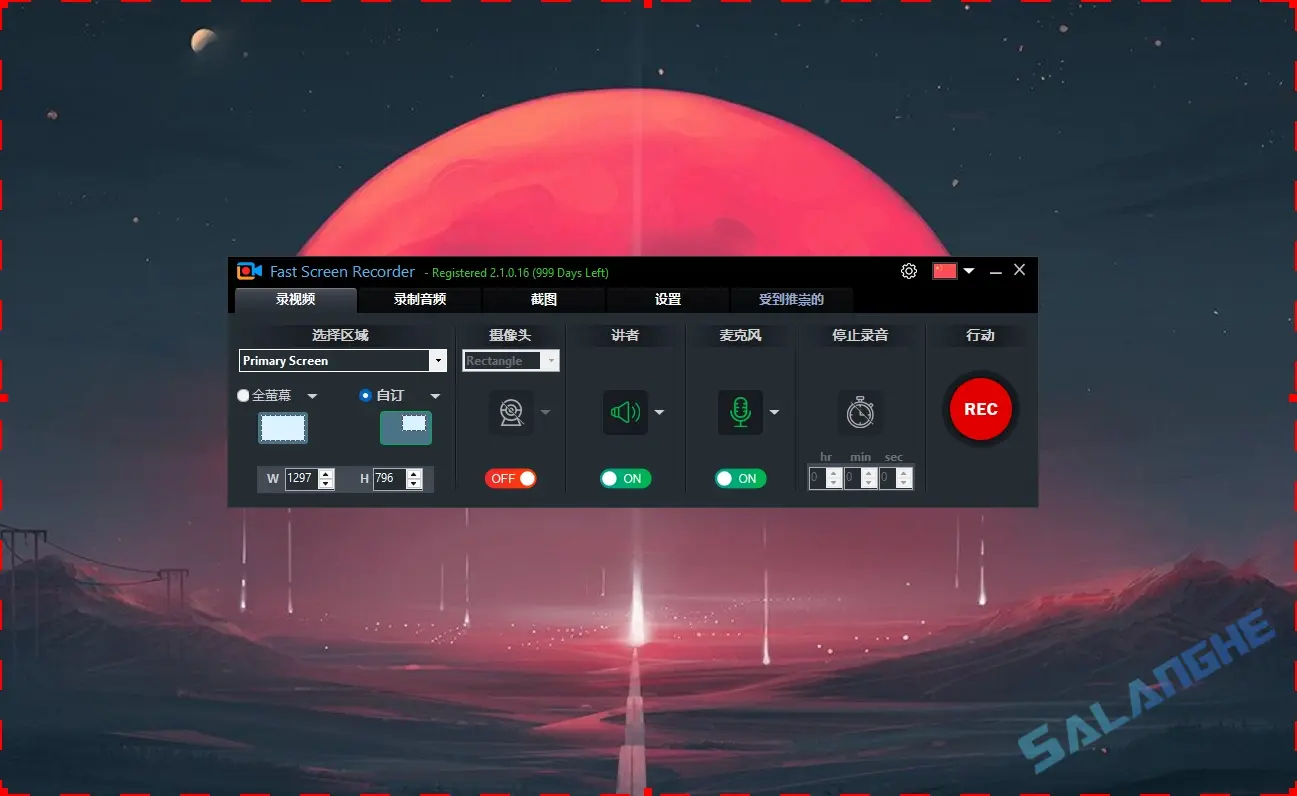This screenshot has height=796, width=1297.
Task: Open the settings gear icon
Action: pos(908,270)
